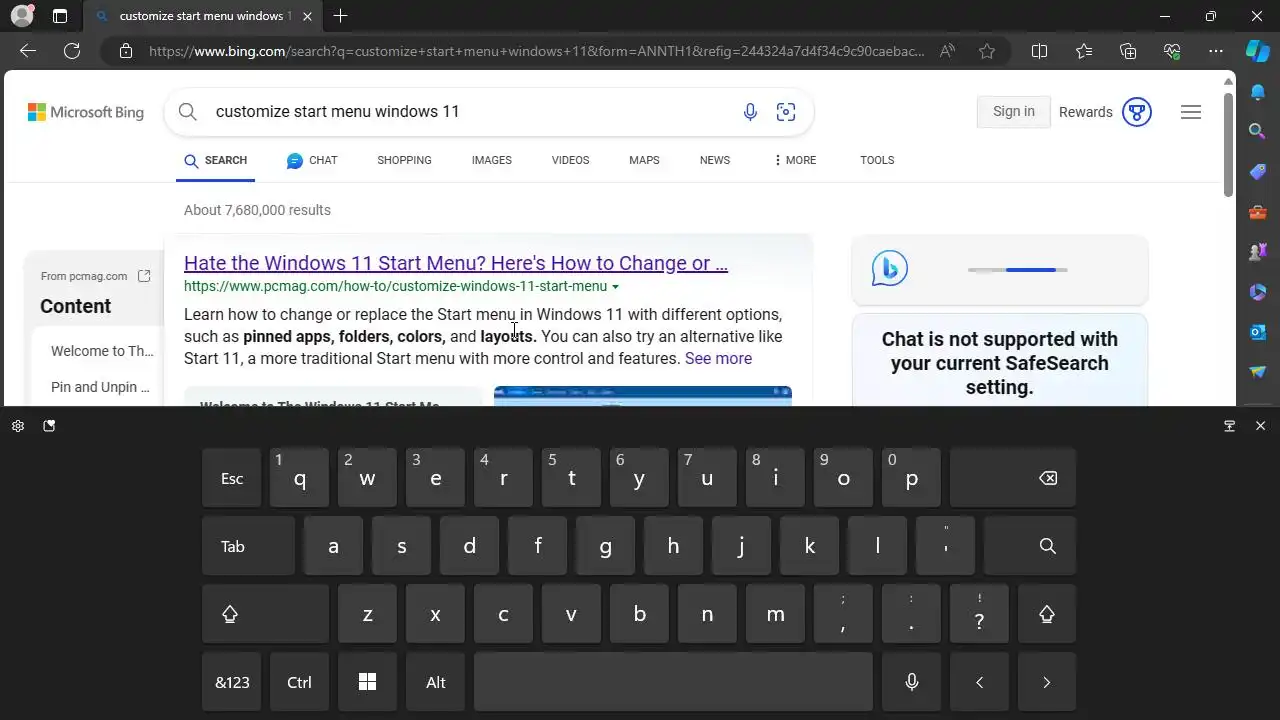Open the sidebar Games chess icon

click(1258, 252)
